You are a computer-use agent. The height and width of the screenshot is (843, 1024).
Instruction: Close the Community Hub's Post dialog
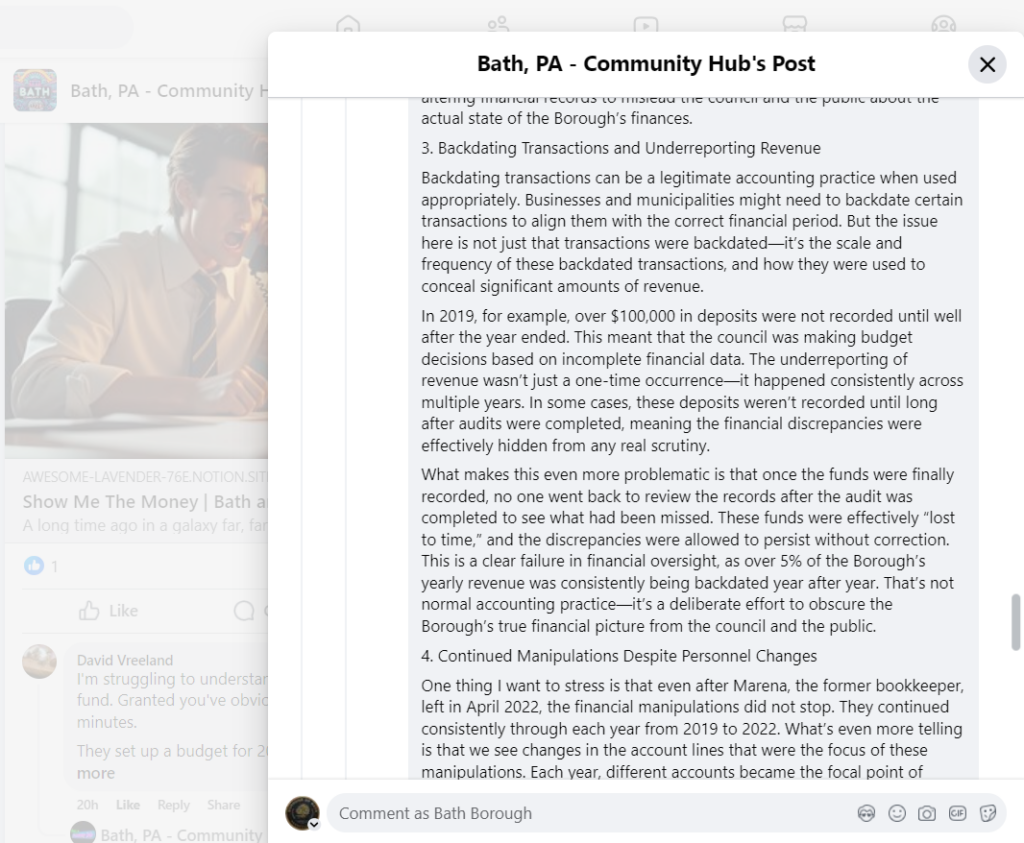point(987,65)
